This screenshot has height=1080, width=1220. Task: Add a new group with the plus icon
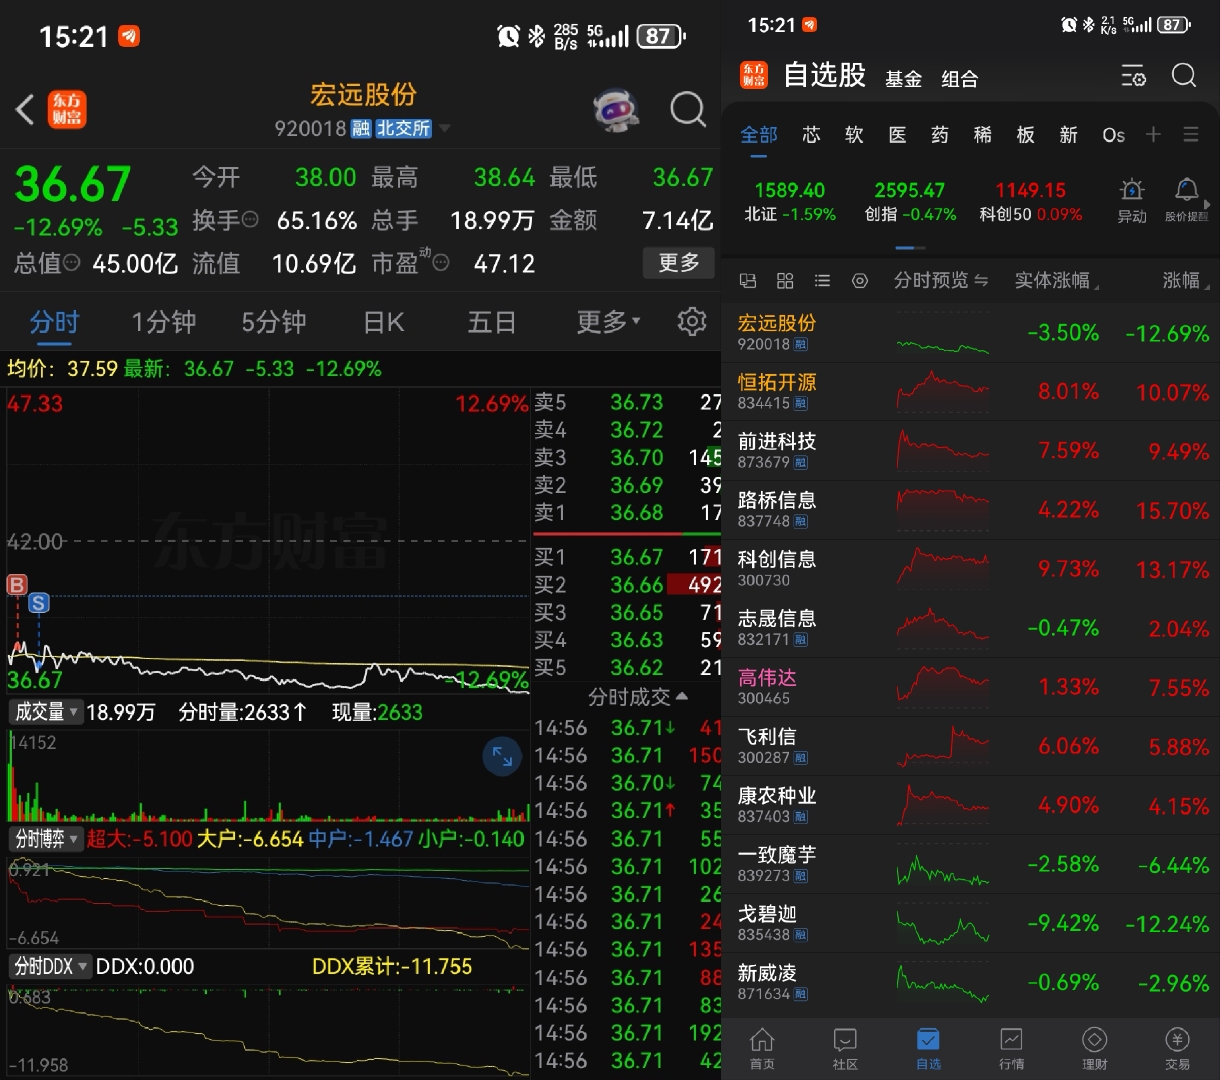pos(1153,134)
